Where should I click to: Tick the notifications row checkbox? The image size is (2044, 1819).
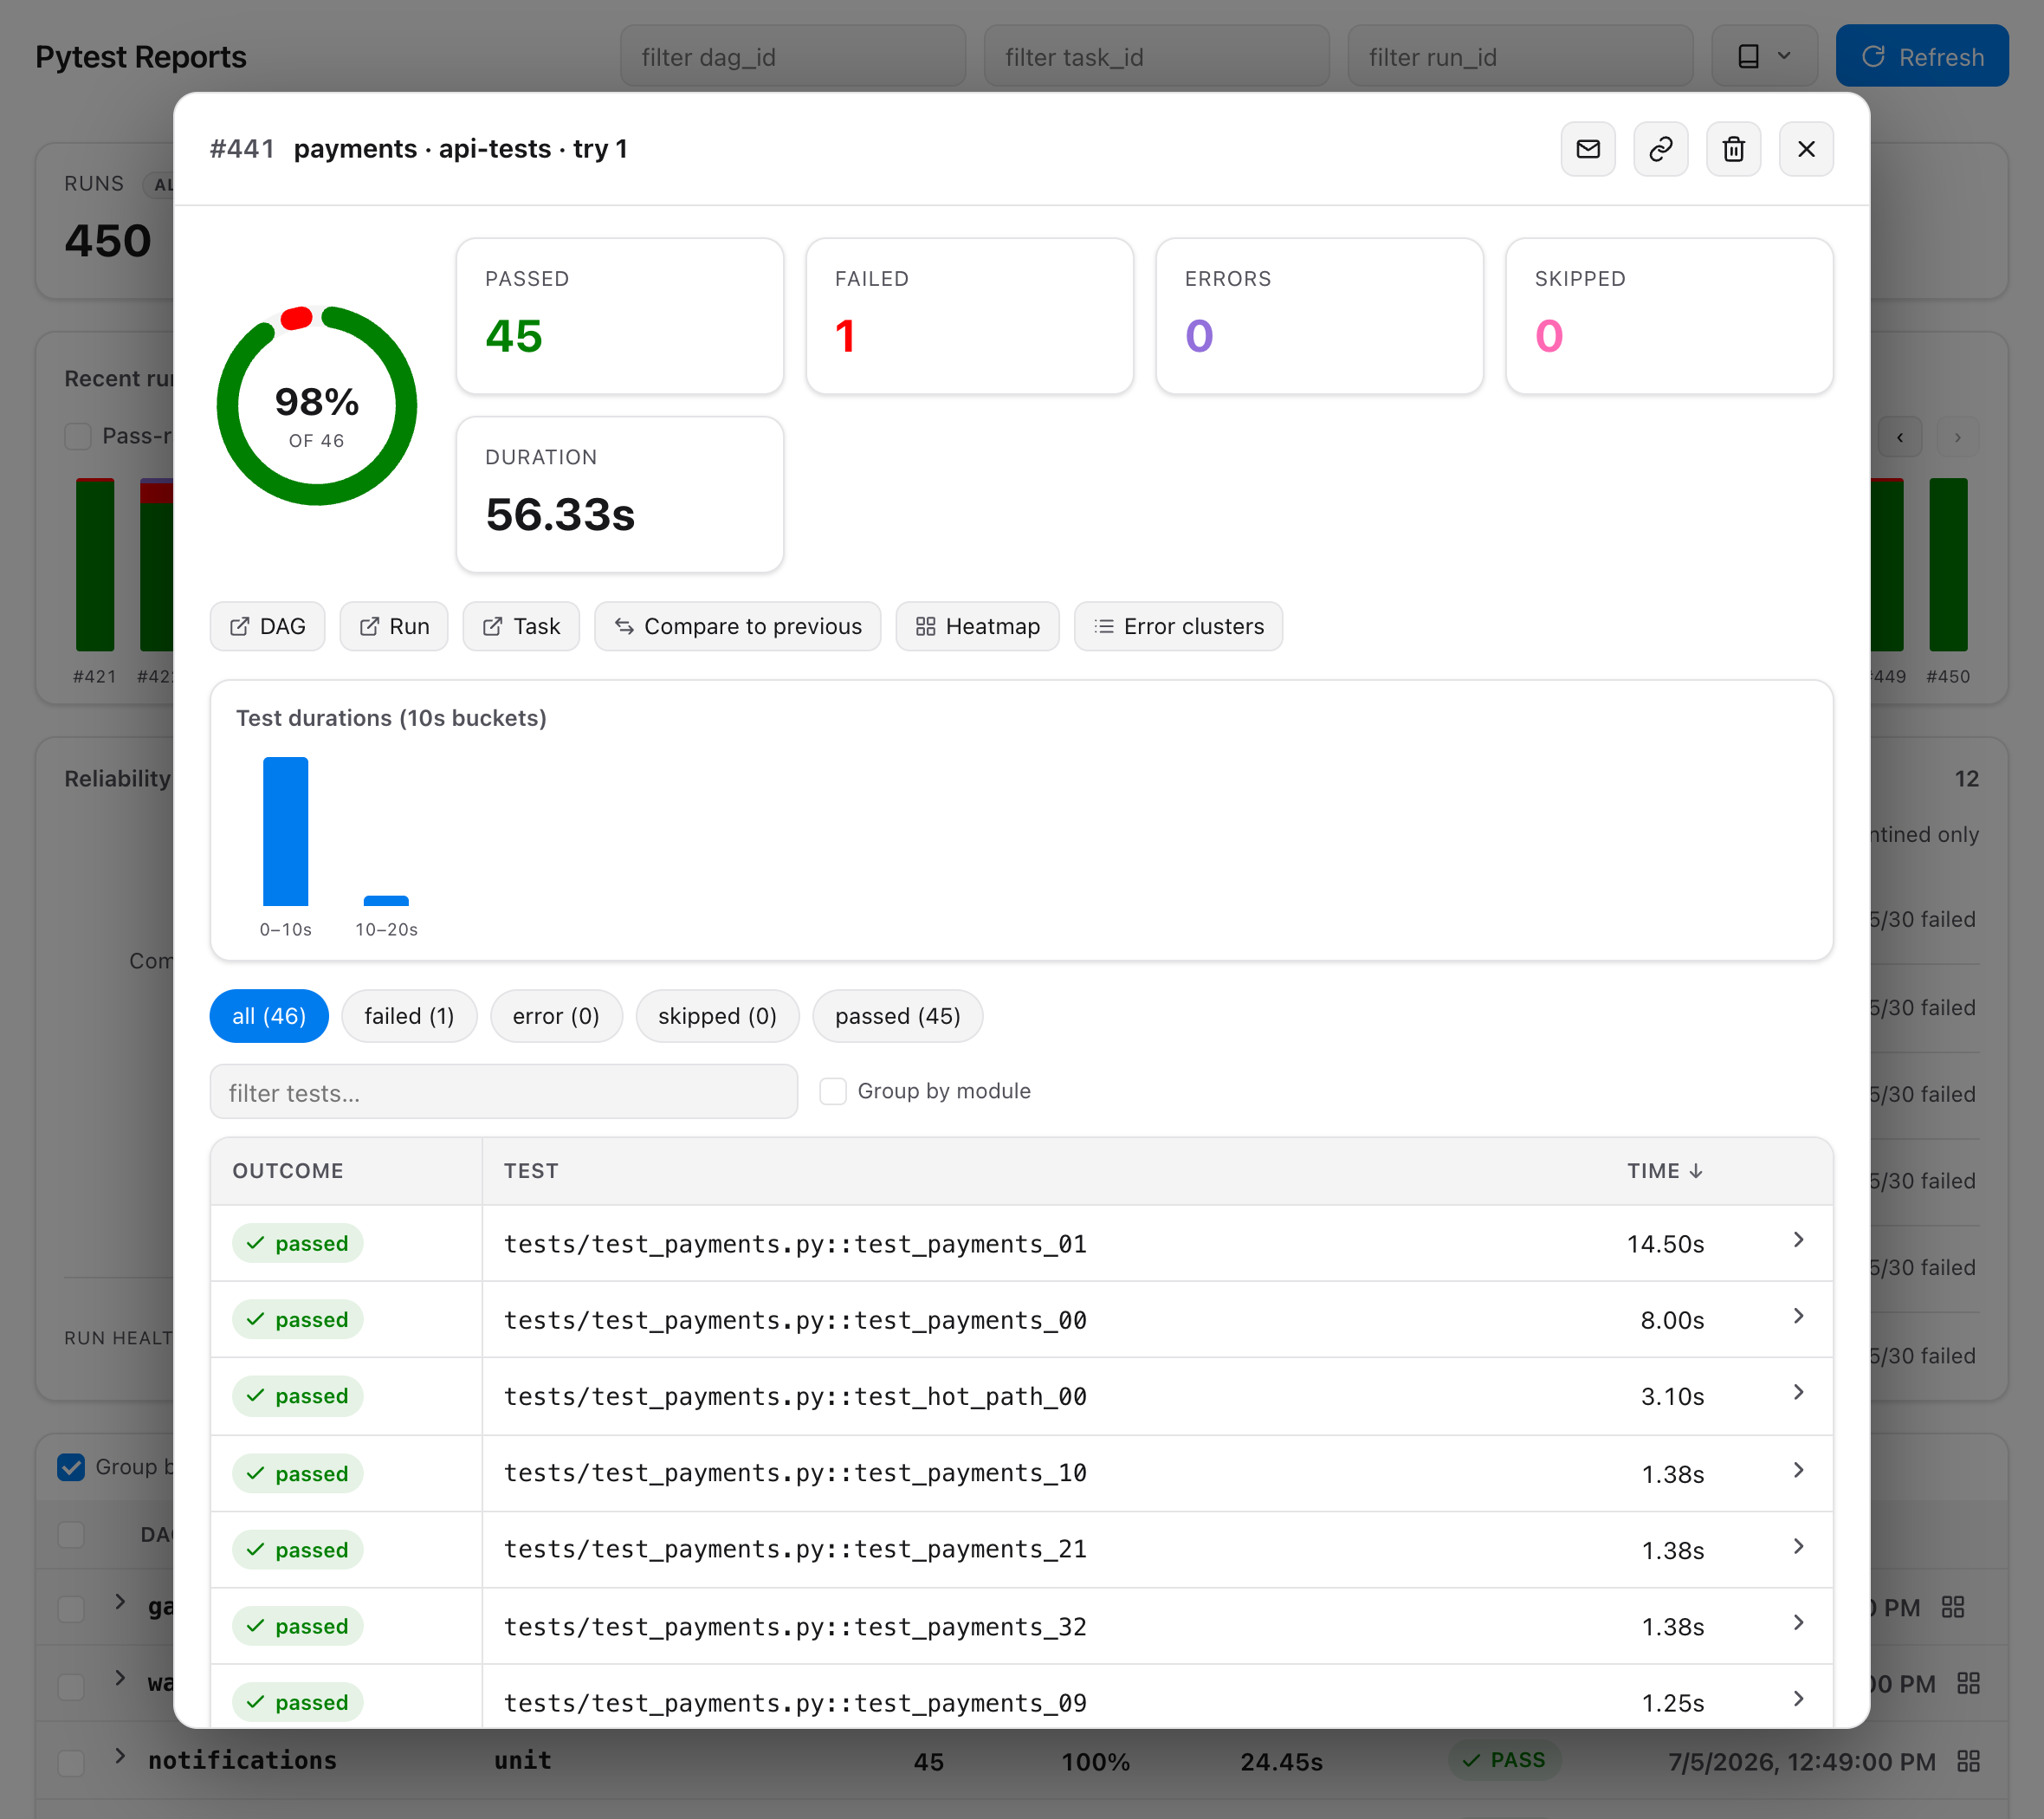[71, 1762]
